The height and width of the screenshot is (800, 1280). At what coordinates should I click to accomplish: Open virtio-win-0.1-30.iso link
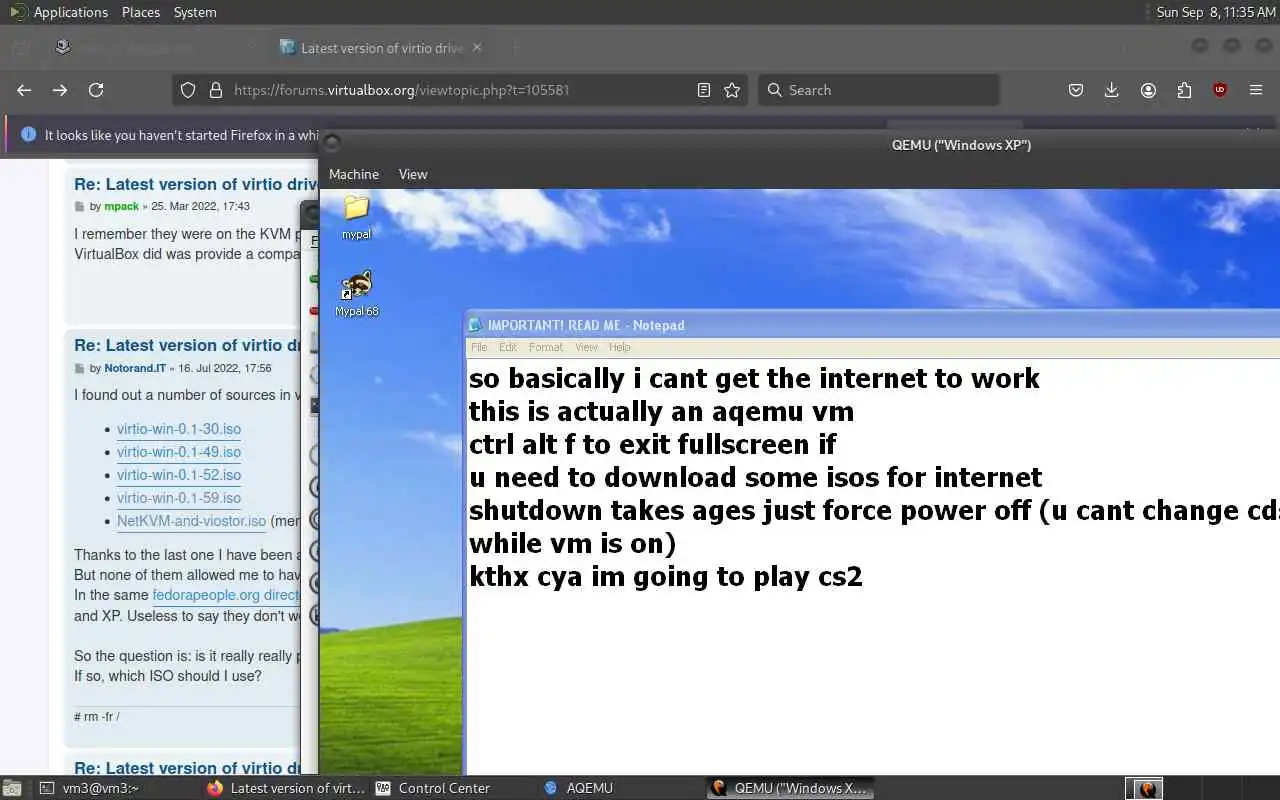(179, 429)
